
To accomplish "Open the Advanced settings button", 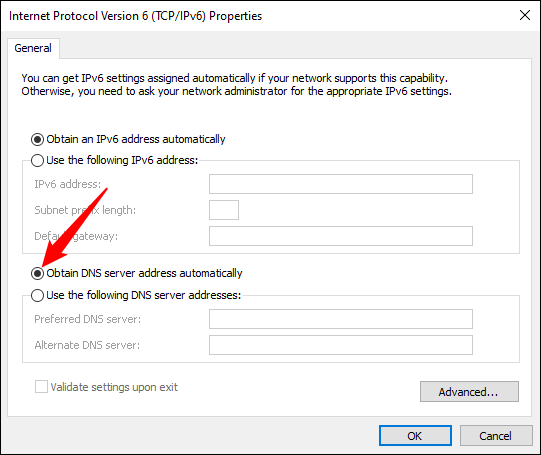I will (x=469, y=392).
